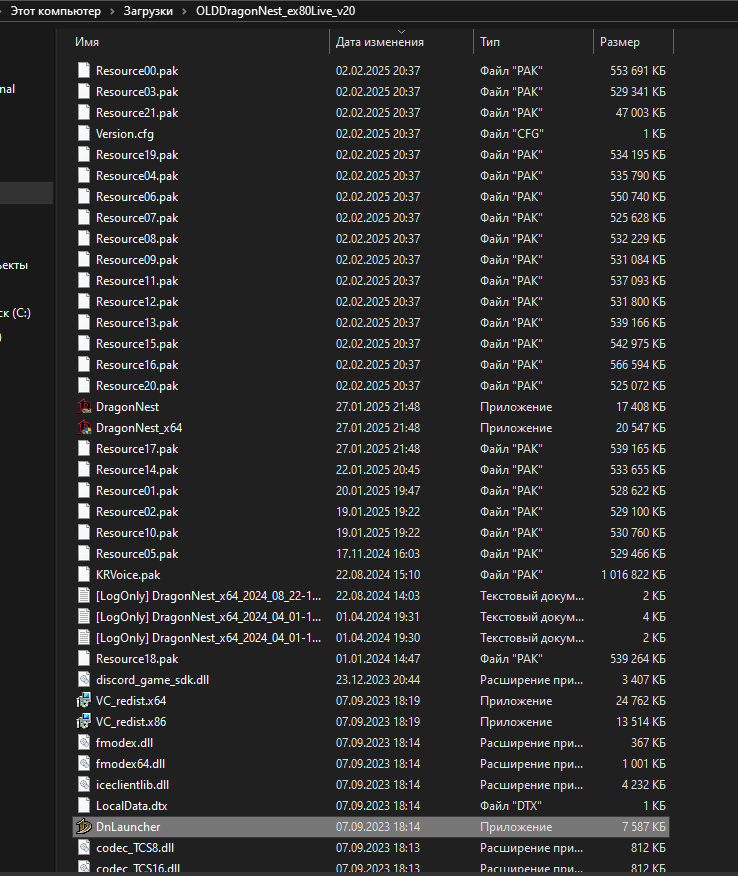Image resolution: width=738 pixels, height=876 pixels.
Task: Select the Resource08.pak file name
Action: (137, 239)
